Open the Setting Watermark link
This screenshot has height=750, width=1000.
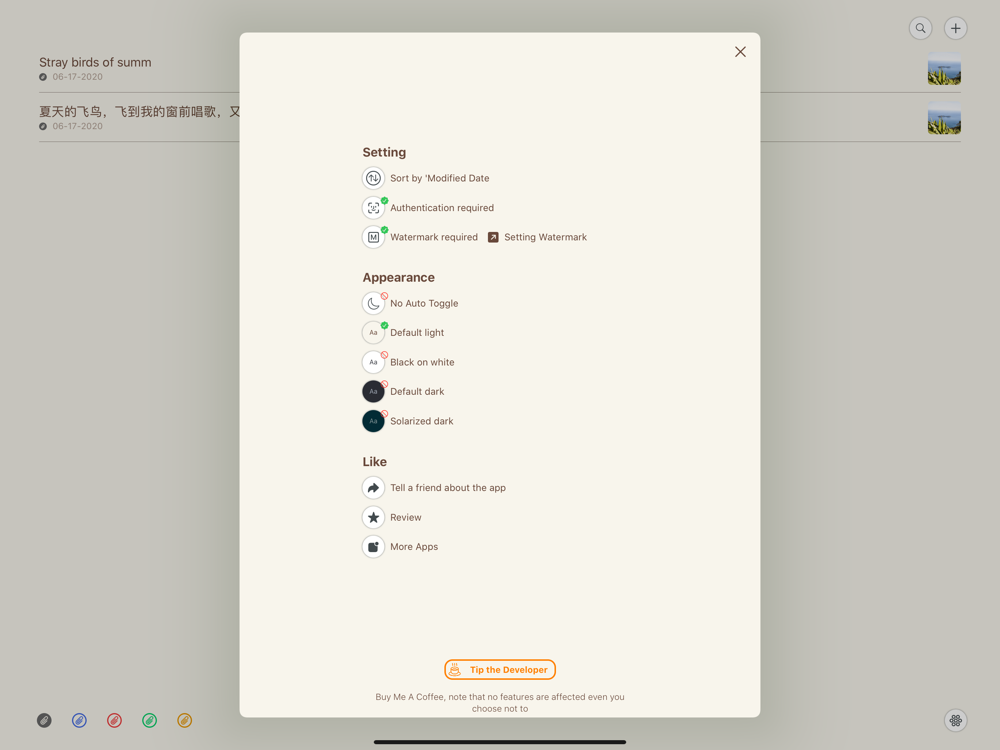point(545,237)
